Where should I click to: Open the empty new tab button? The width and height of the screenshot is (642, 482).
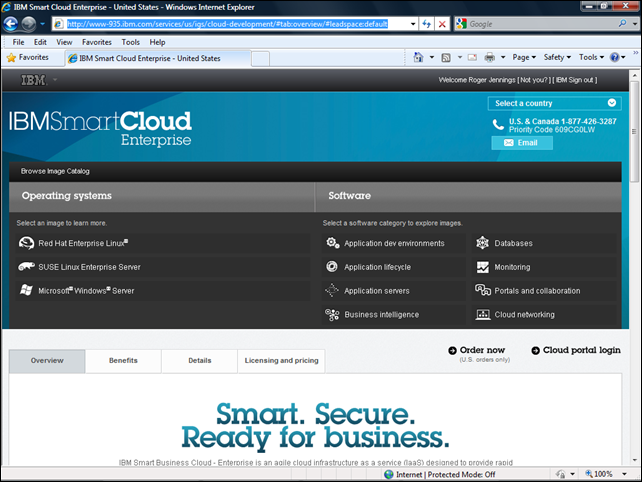[x=260, y=59]
